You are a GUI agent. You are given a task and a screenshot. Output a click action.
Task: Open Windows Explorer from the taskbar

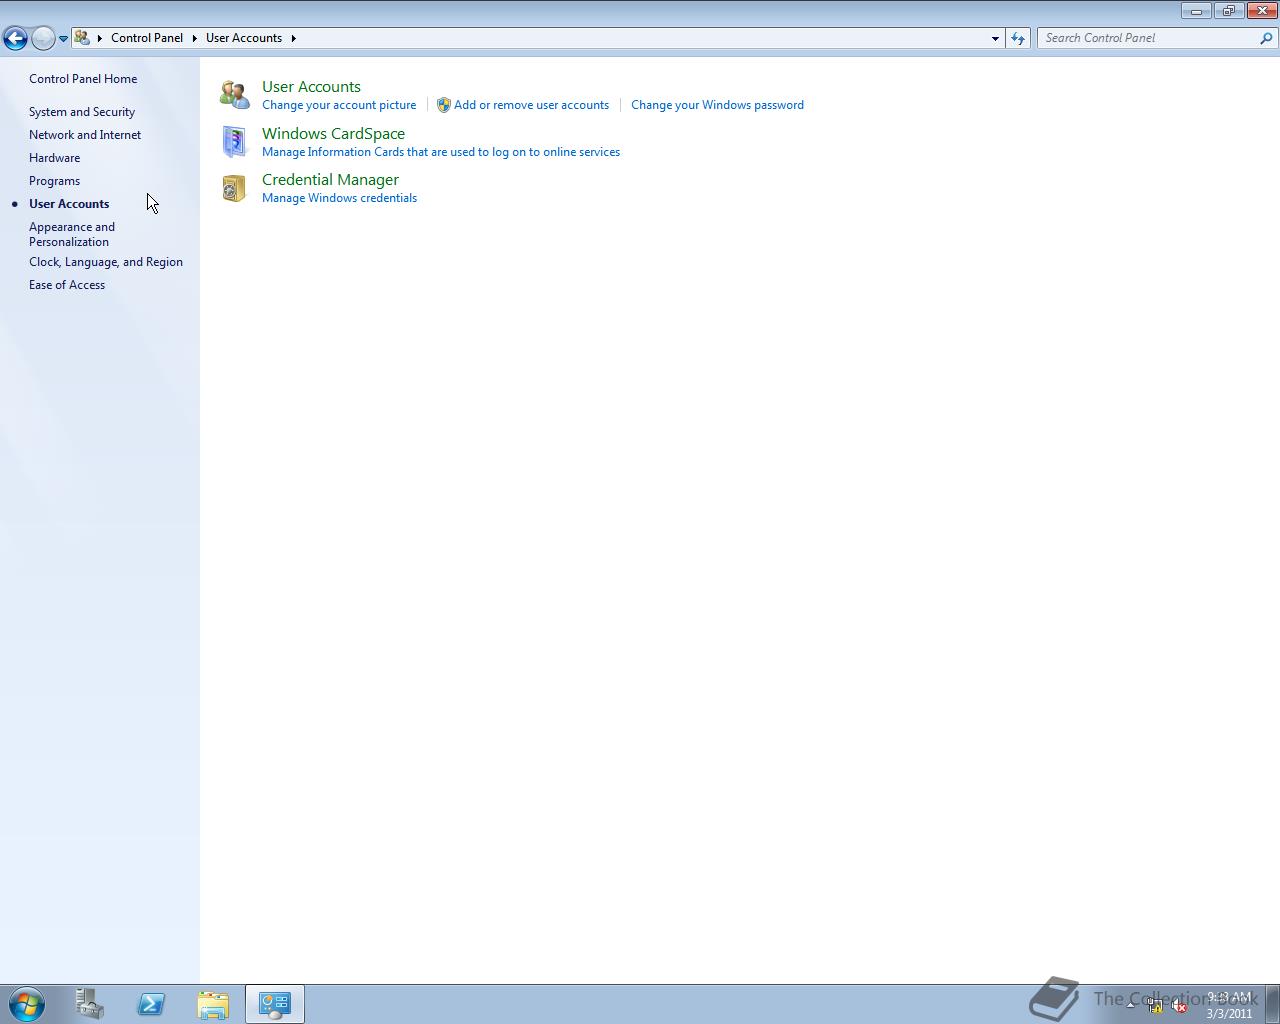coord(213,1004)
